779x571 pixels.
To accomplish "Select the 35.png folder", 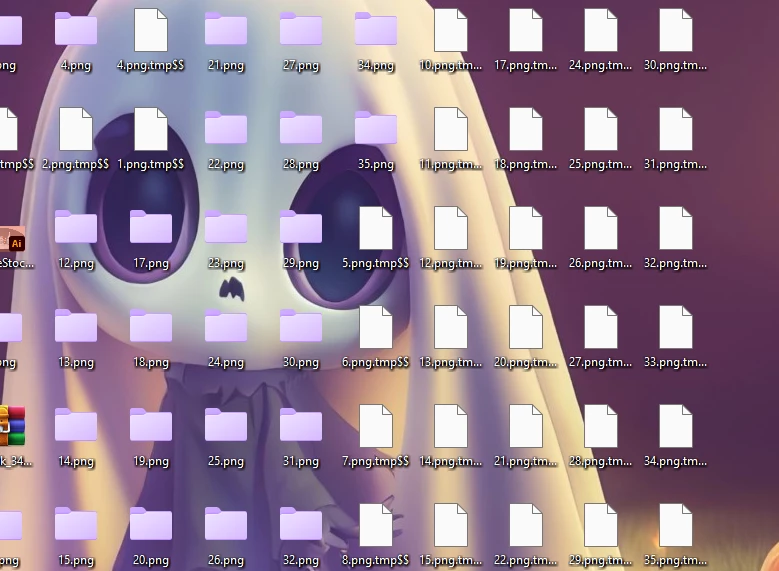I will click(x=376, y=128).
